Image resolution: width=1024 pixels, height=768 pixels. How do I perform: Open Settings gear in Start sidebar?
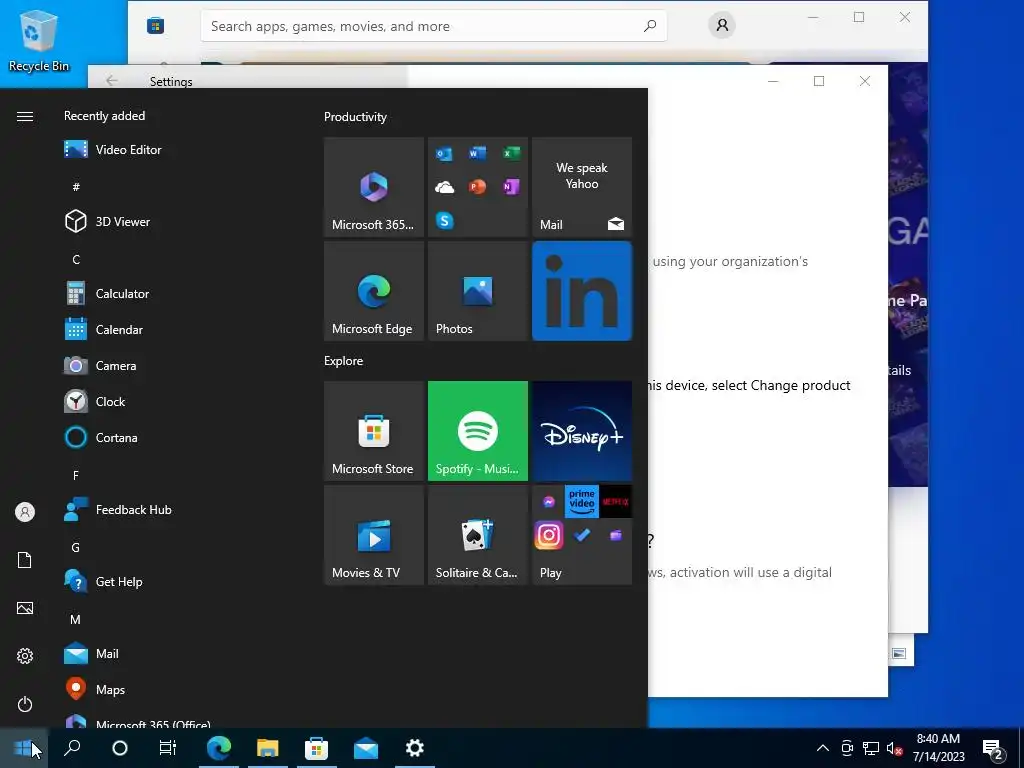25,656
